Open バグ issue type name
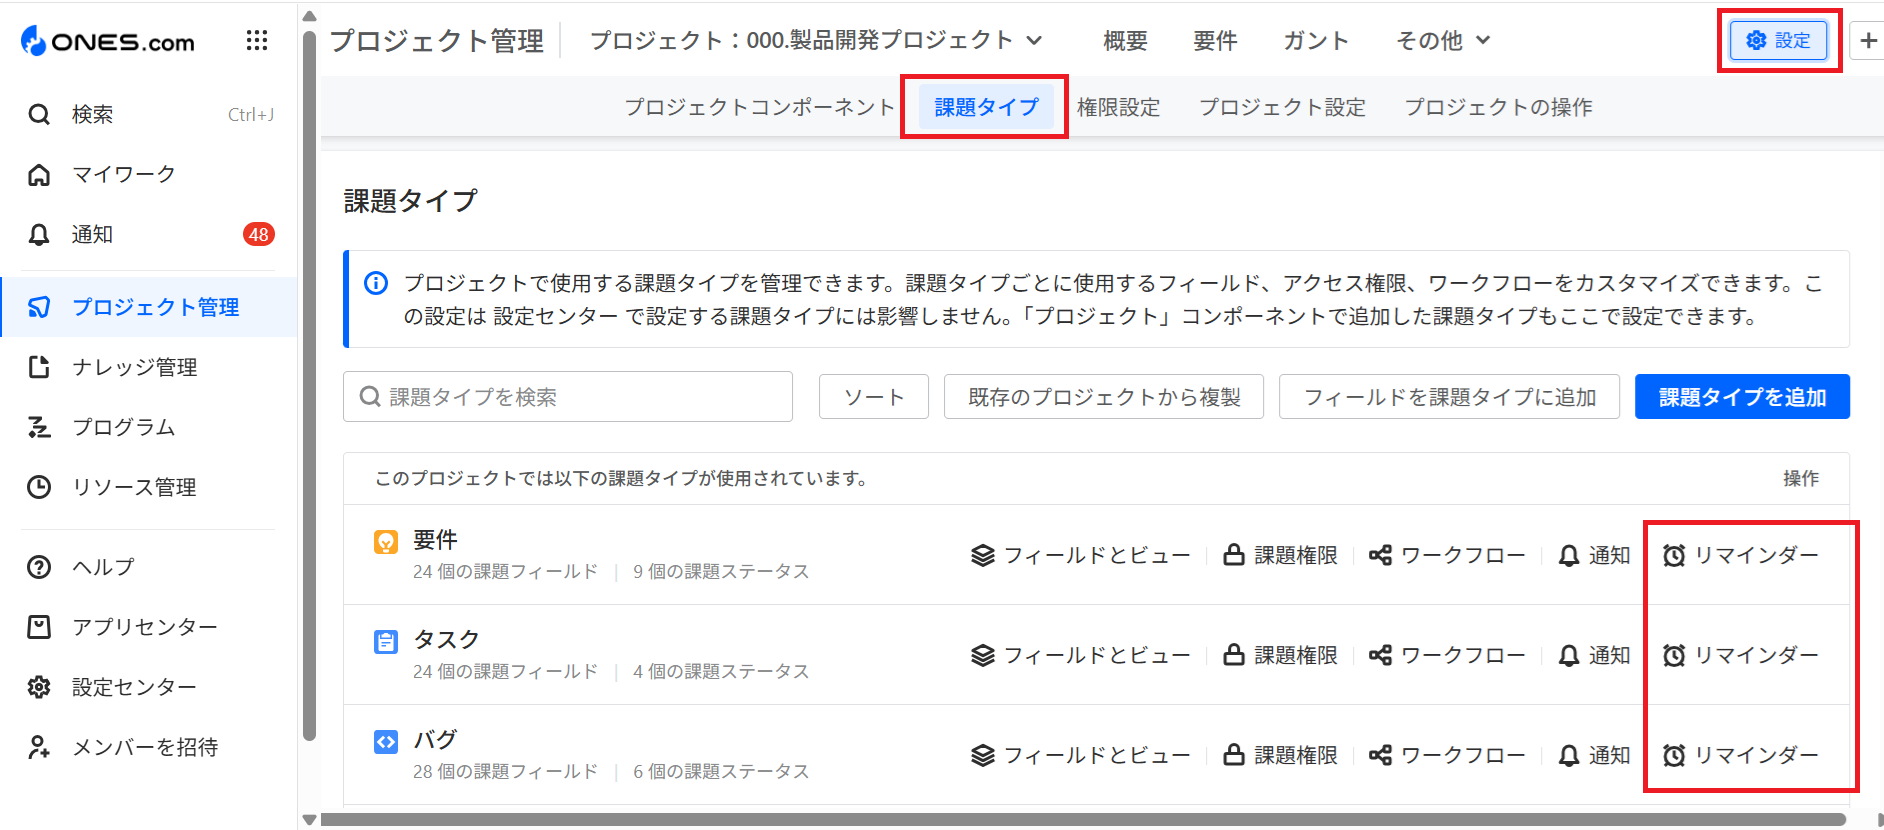The width and height of the screenshot is (1884, 830). click(x=435, y=740)
